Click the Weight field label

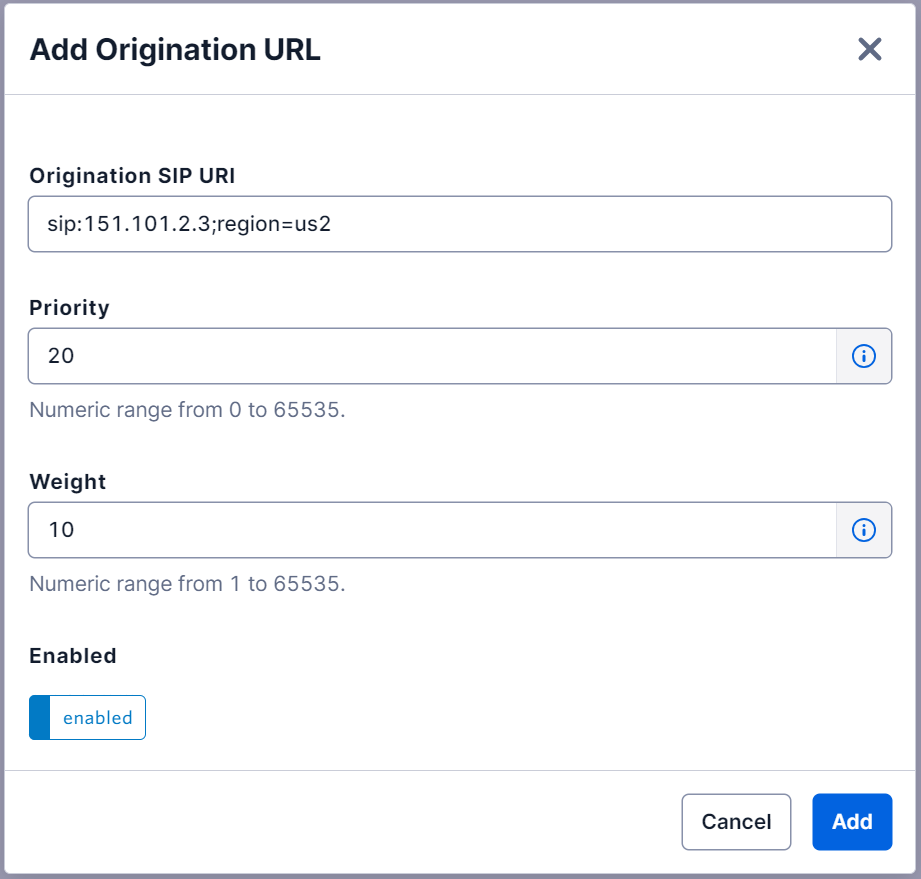pyautogui.click(x=68, y=482)
